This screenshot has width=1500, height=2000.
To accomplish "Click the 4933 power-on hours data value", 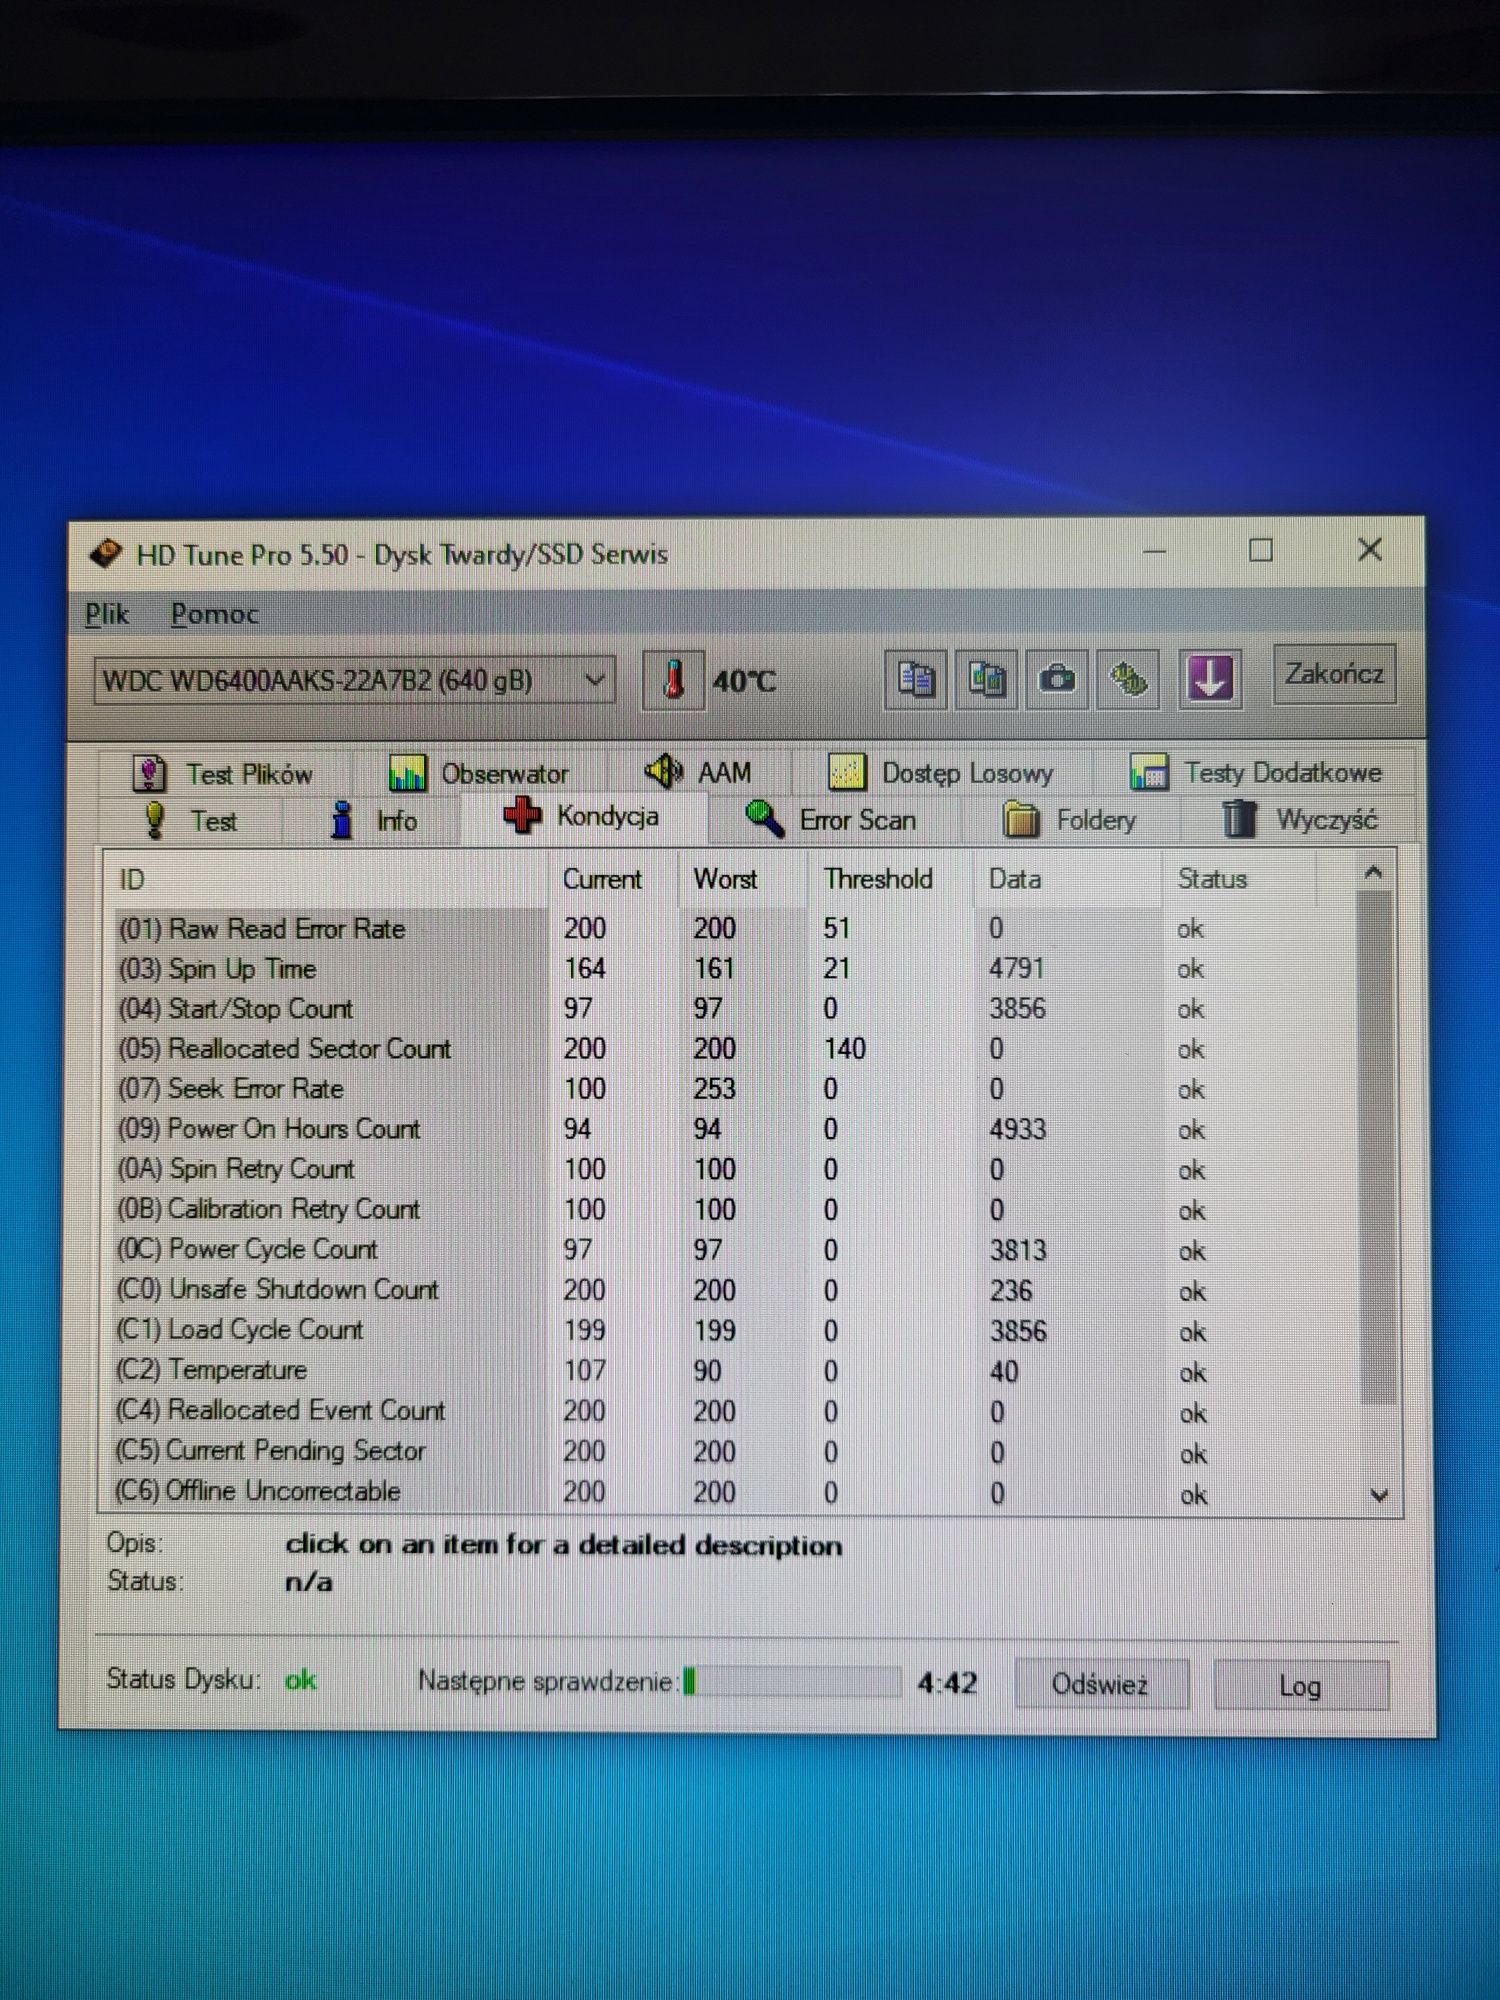I will [1017, 1129].
